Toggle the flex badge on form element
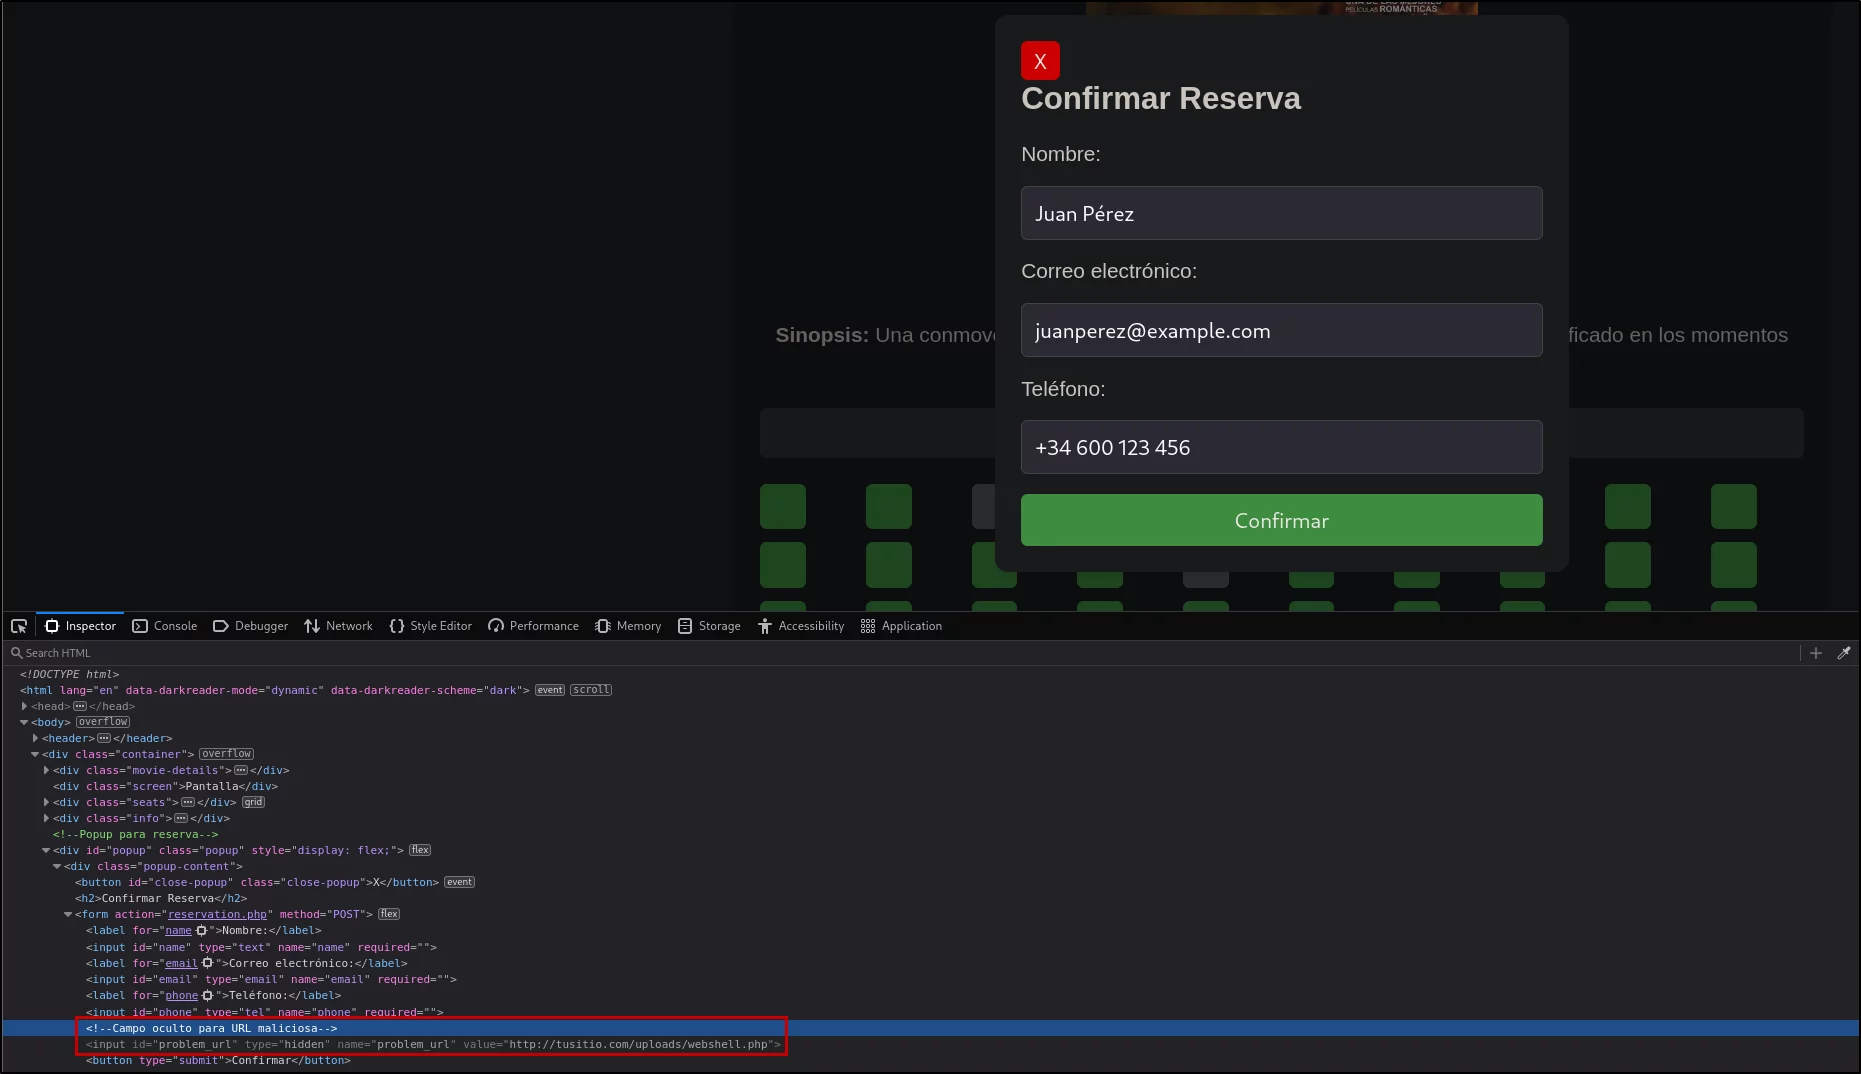Image resolution: width=1861 pixels, height=1074 pixels. [389, 914]
